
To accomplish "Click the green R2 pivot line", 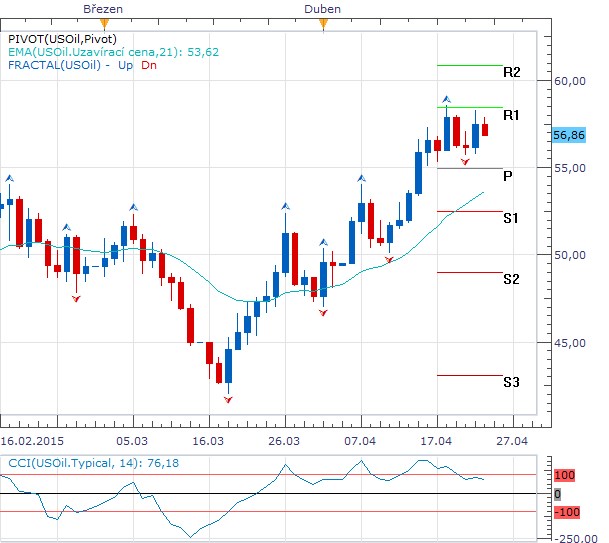I will (x=470, y=65).
